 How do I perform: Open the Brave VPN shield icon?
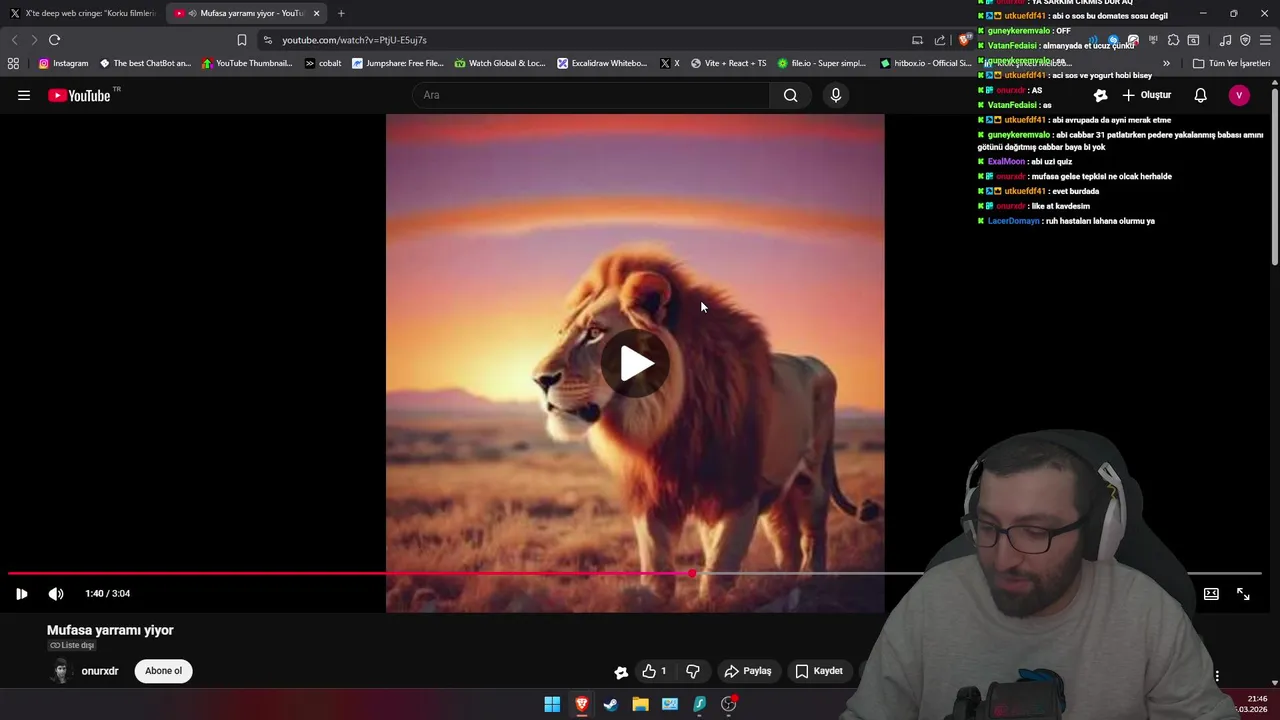tap(1245, 40)
